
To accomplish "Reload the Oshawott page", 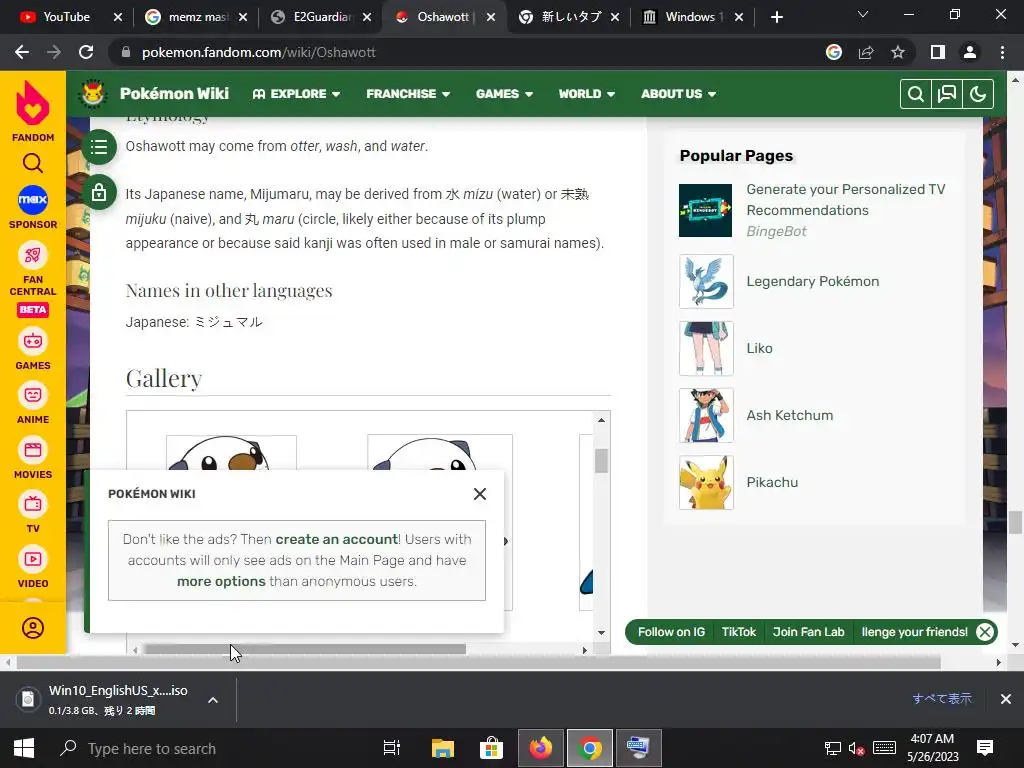I will pos(86,52).
